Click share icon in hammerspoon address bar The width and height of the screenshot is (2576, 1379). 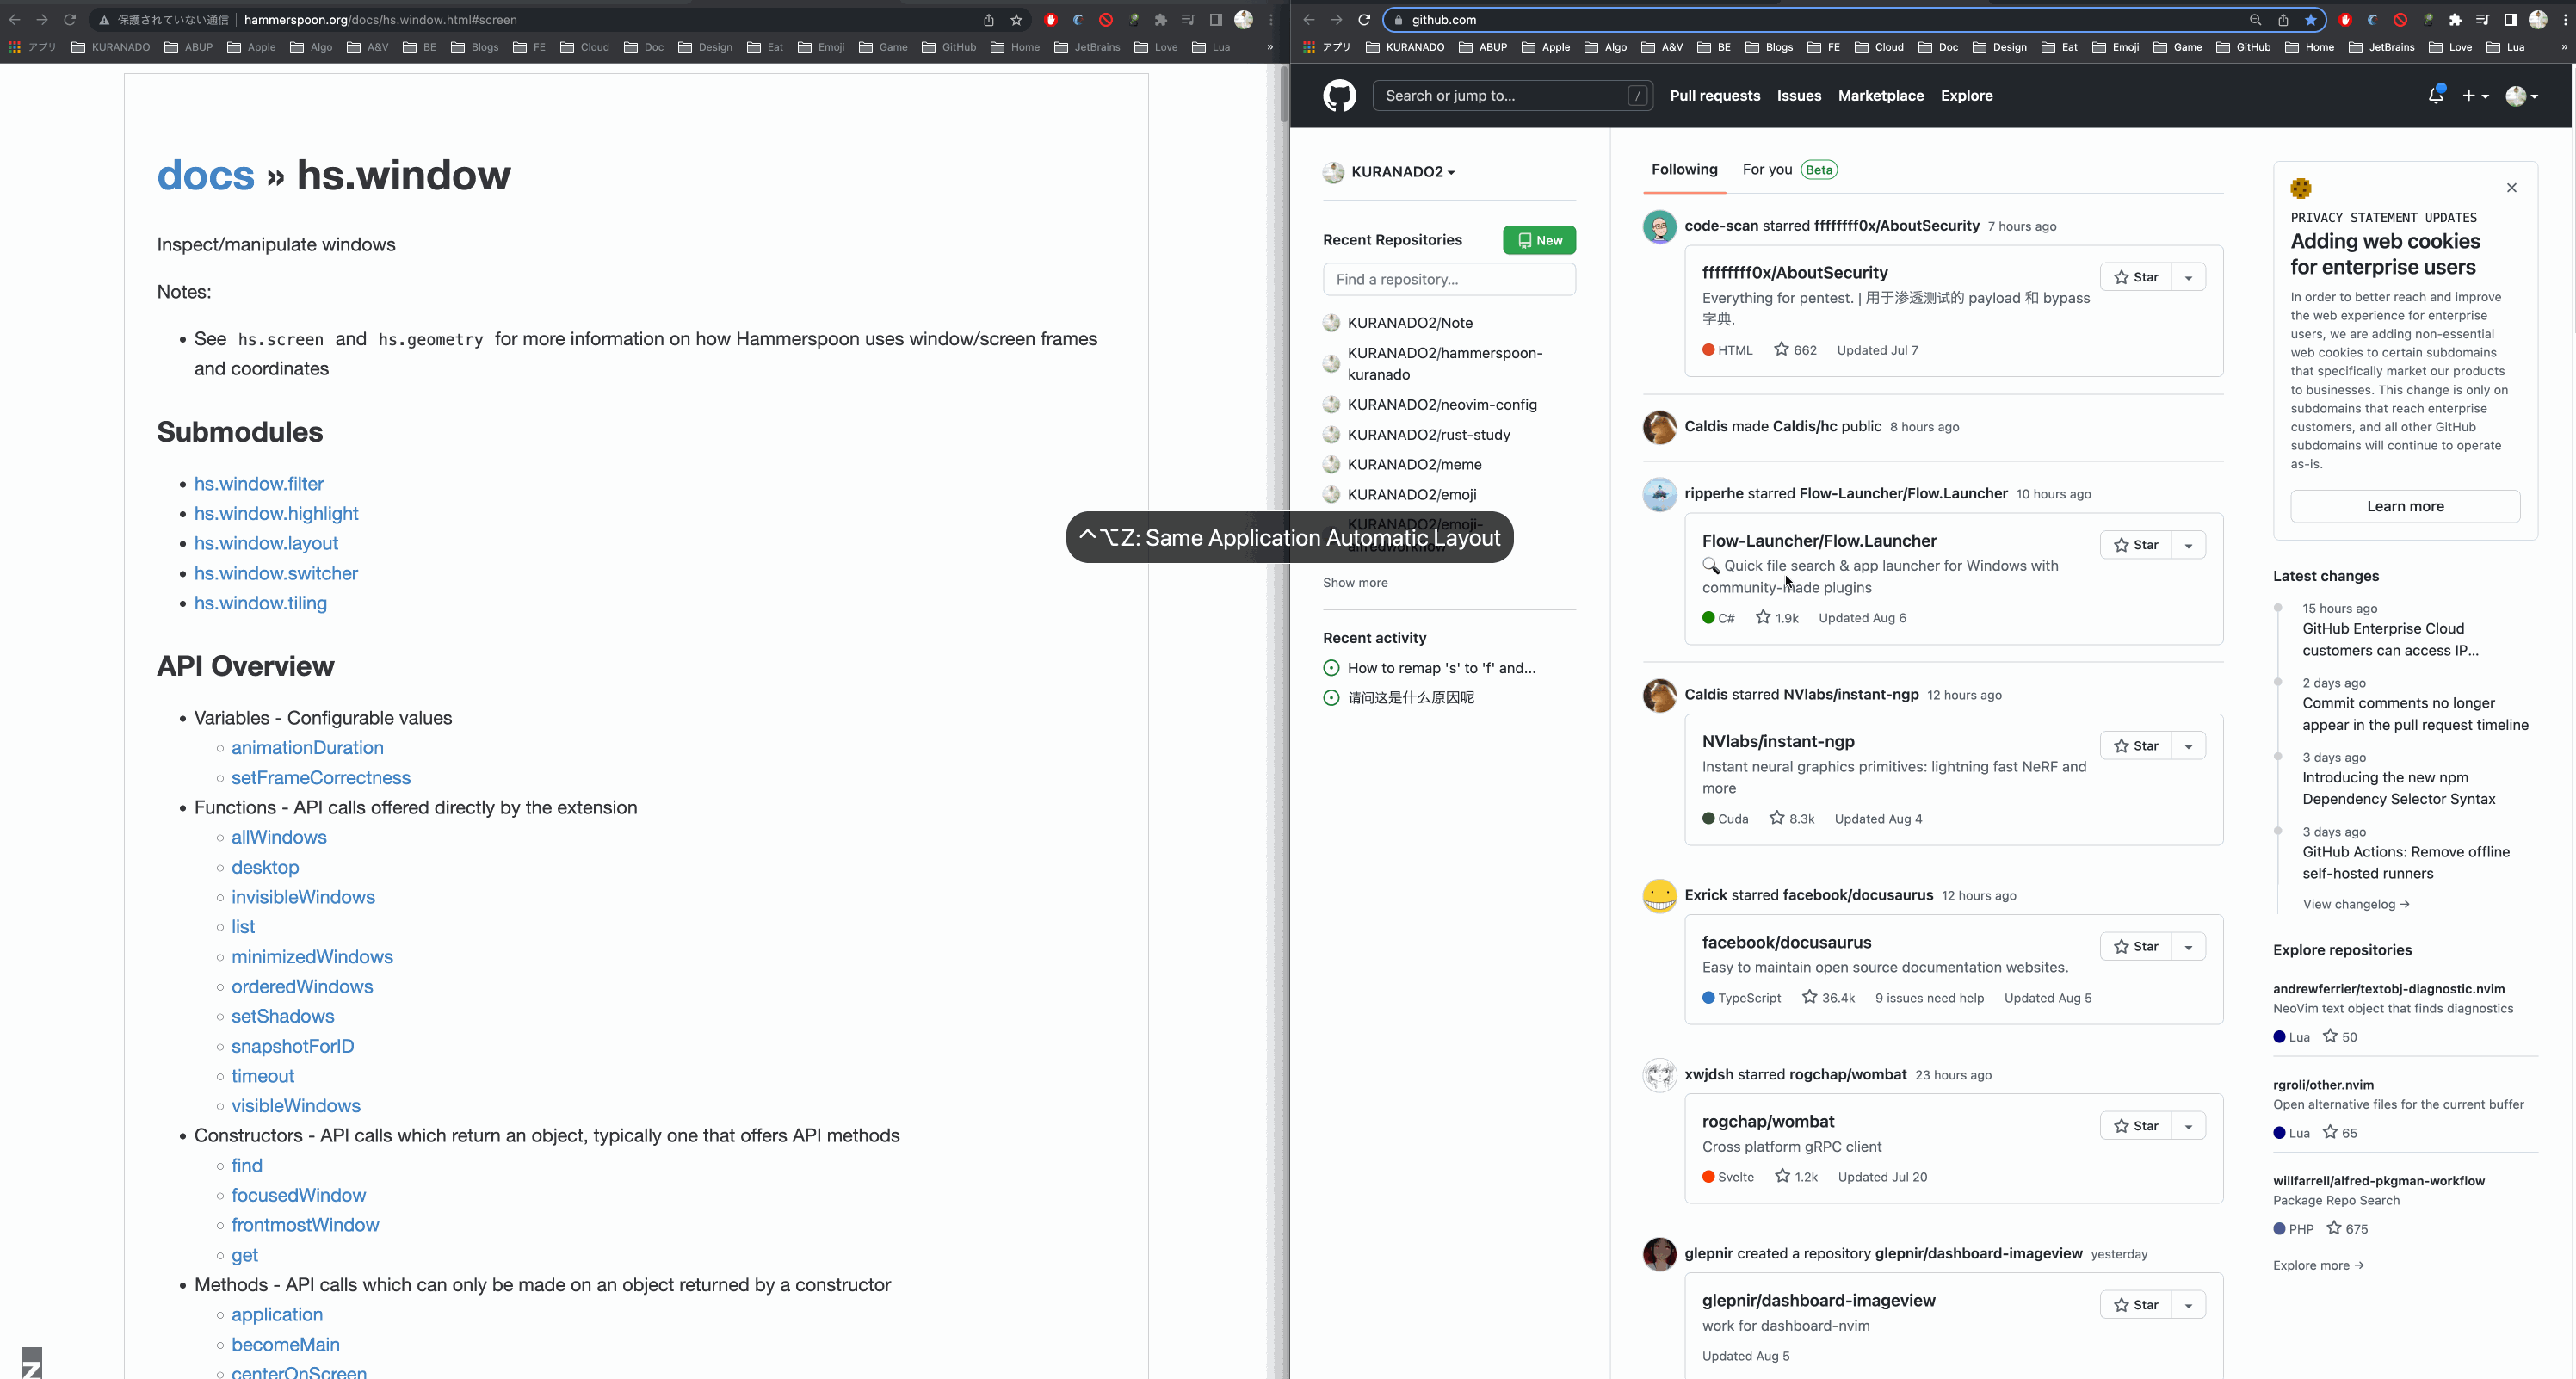[988, 20]
